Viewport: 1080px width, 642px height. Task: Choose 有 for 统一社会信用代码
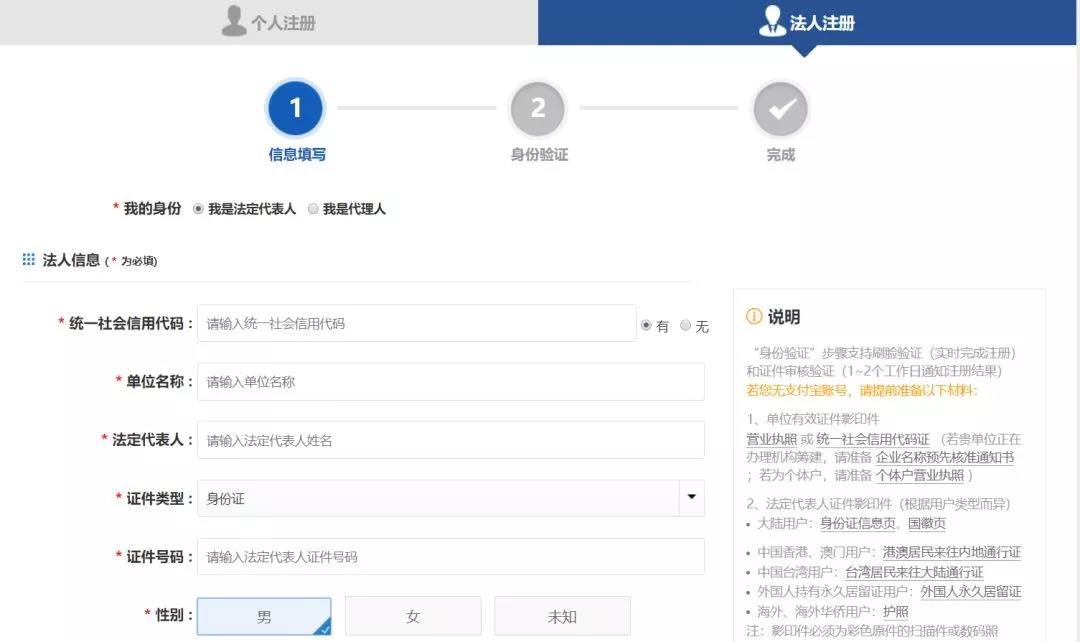646,325
